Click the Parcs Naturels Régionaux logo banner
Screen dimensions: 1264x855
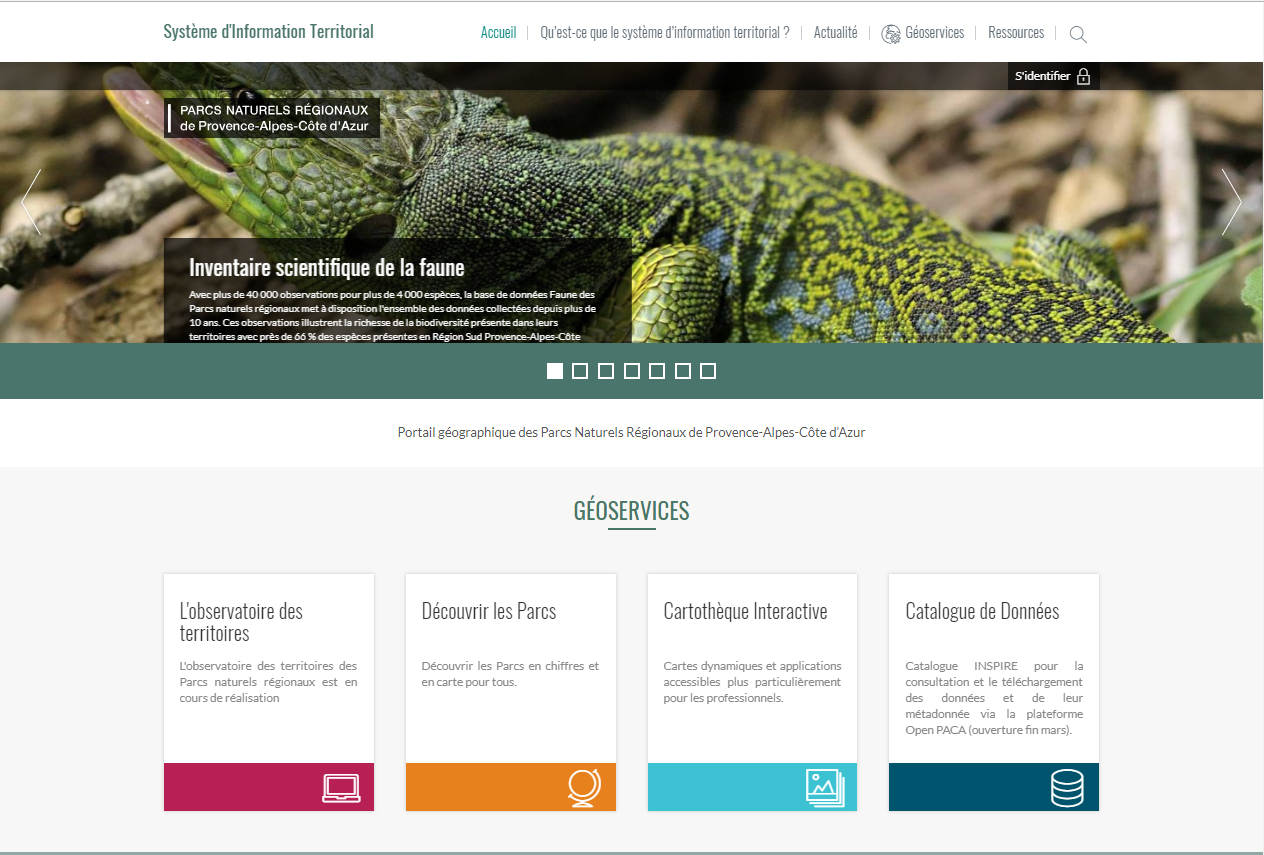[x=272, y=118]
